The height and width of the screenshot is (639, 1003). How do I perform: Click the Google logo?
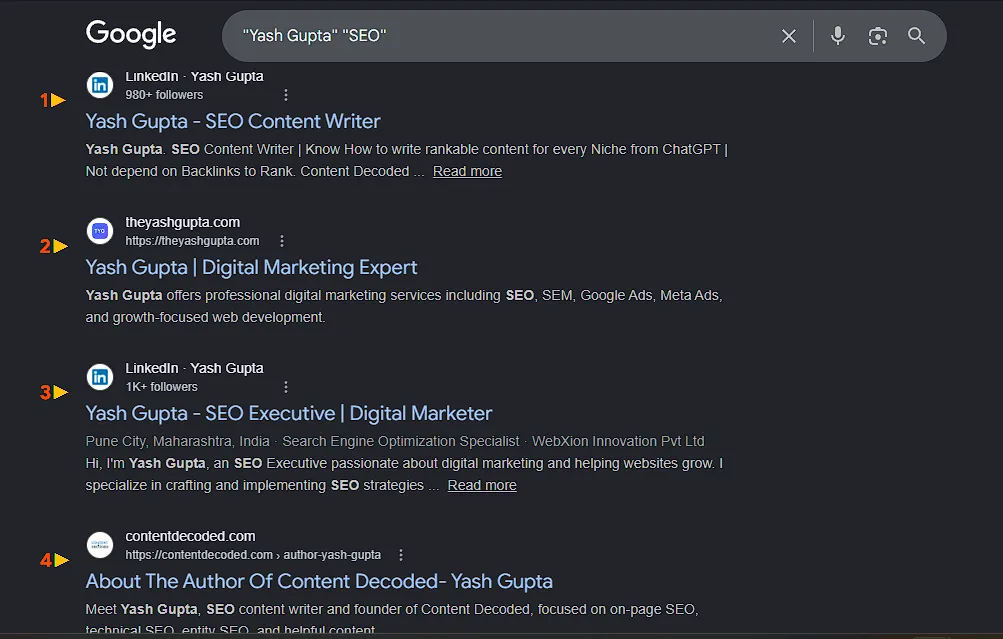pos(131,34)
